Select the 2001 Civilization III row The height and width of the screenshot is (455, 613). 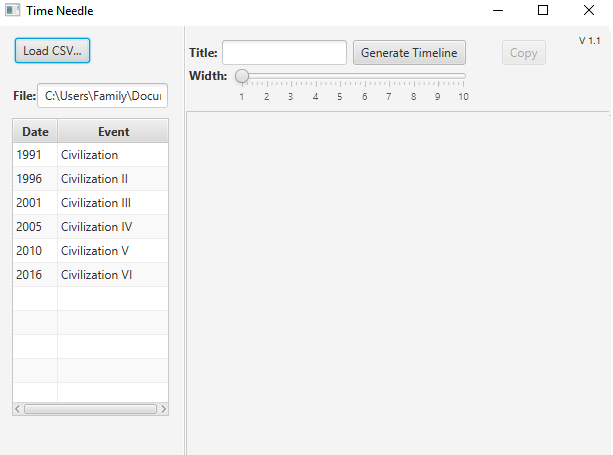click(x=90, y=203)
